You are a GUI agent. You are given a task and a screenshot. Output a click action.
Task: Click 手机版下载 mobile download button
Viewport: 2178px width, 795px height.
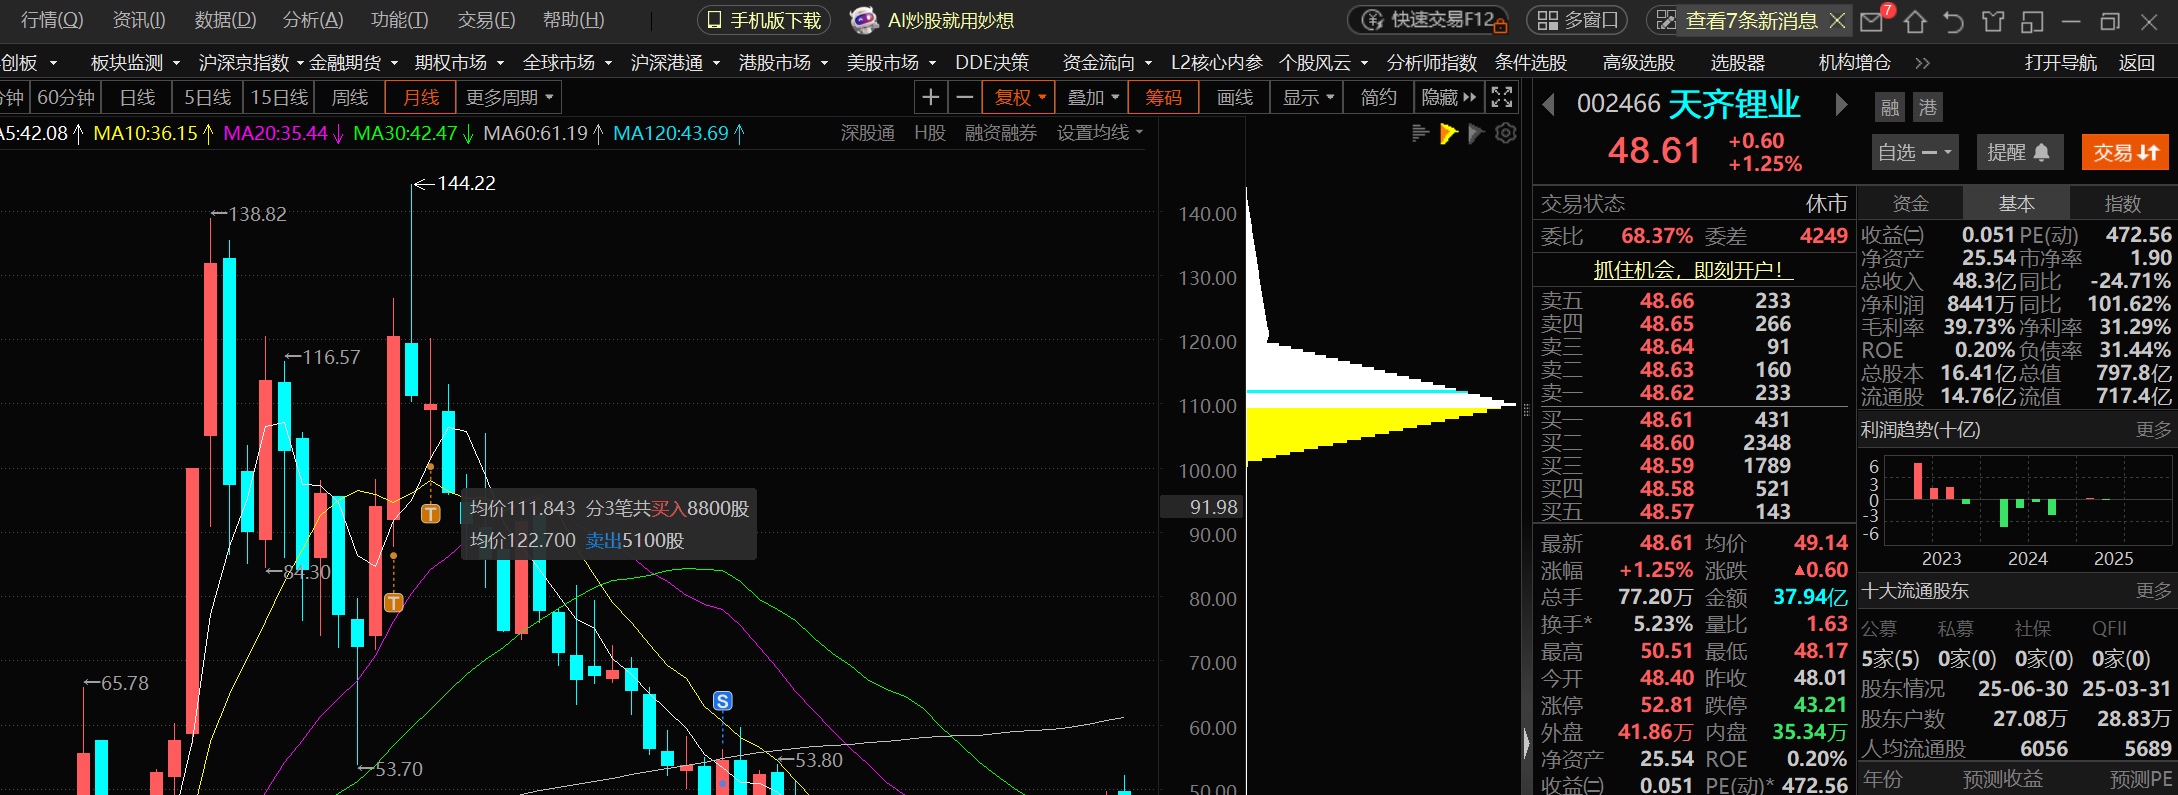point(765,20)
